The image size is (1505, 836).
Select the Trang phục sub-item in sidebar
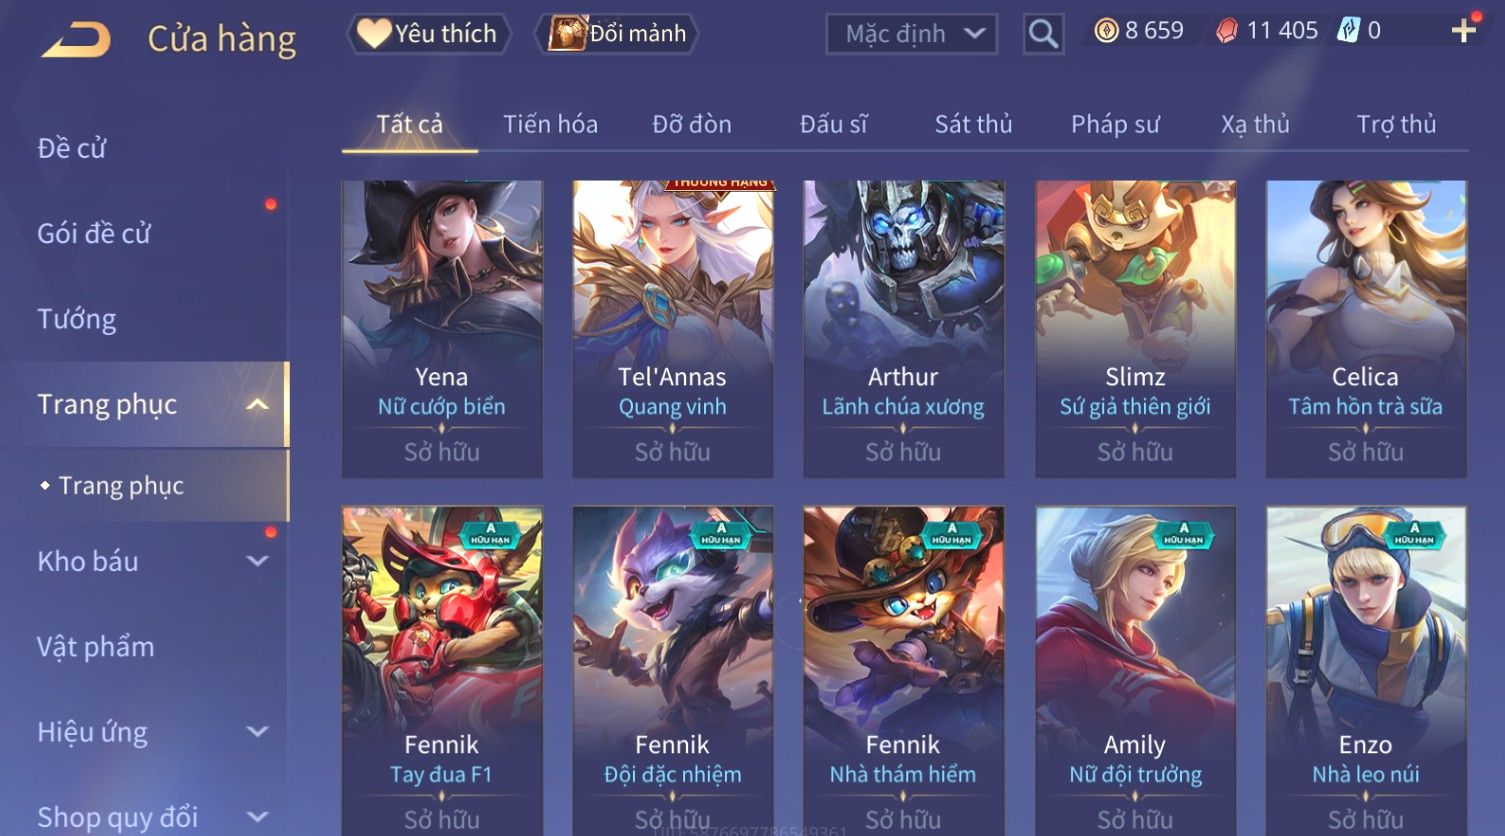(121, 485)
